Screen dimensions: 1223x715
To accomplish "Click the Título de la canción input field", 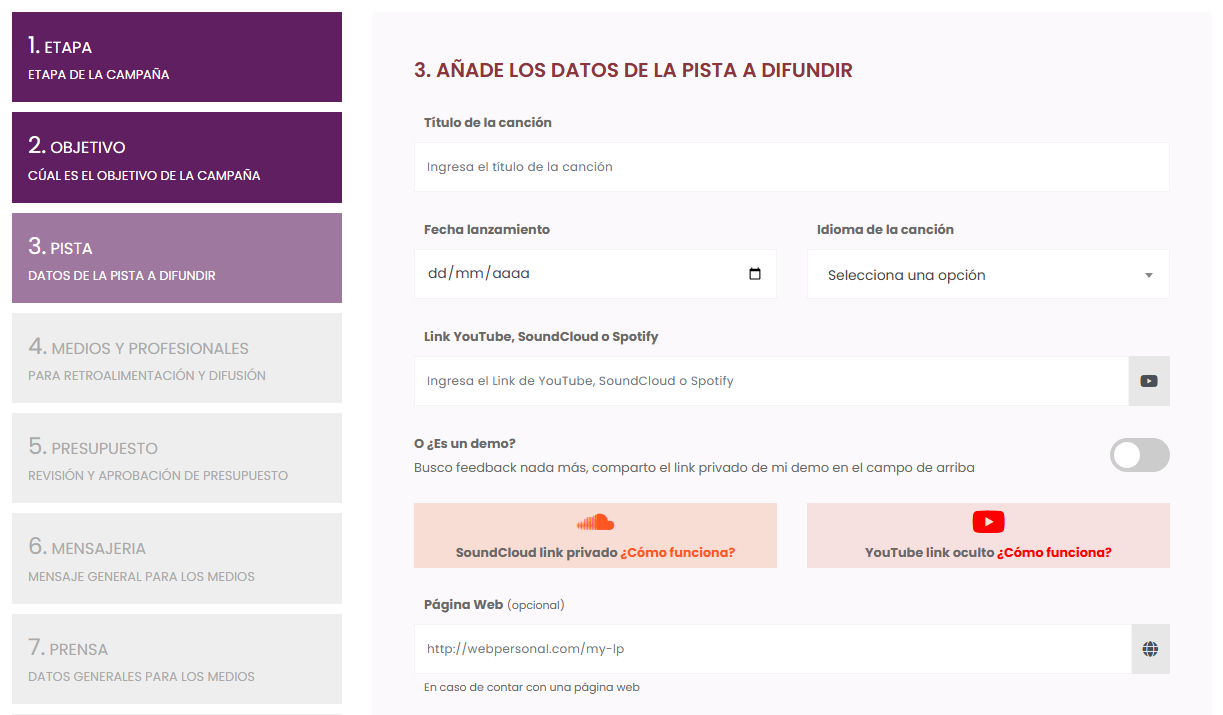I will click(791, 166).
